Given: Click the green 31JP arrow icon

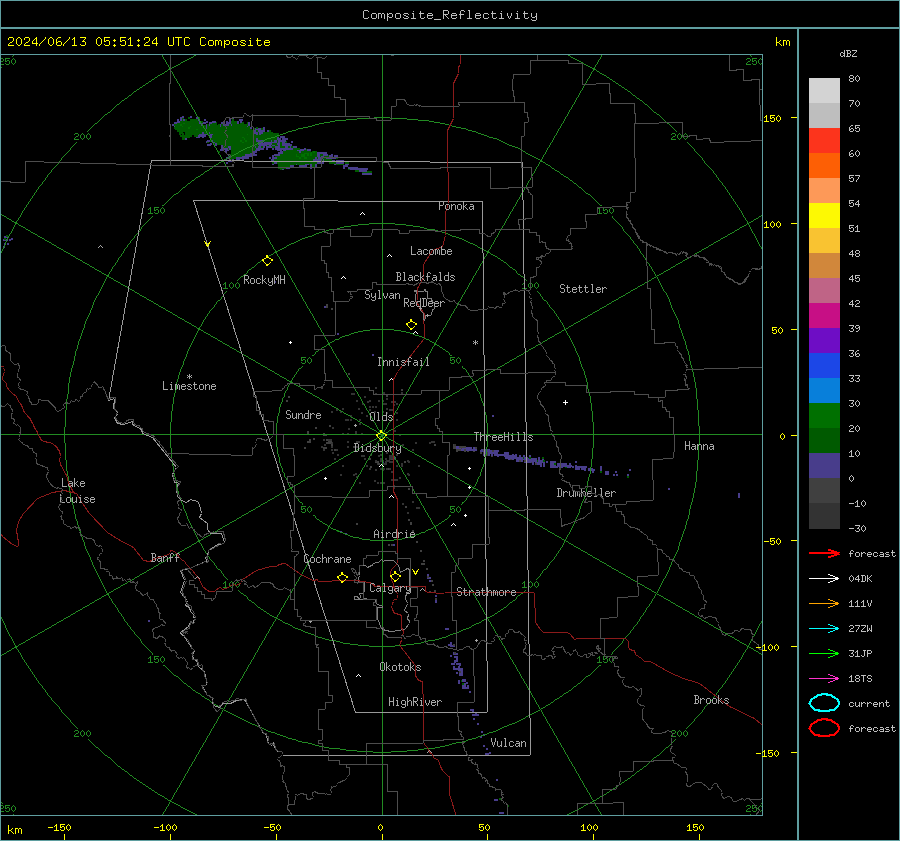Looking at the screenshot, I should click(824, 653).
